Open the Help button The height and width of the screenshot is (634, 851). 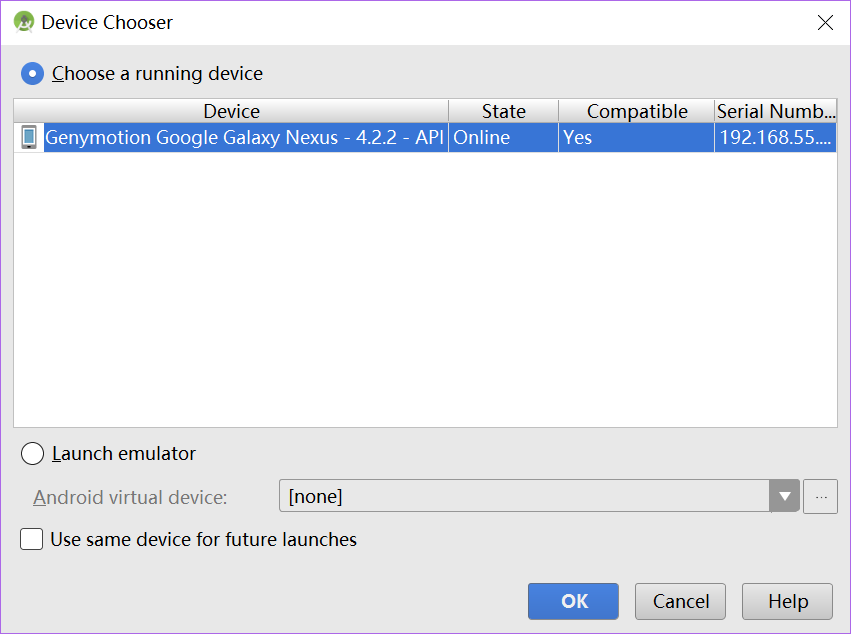point(788,601)
